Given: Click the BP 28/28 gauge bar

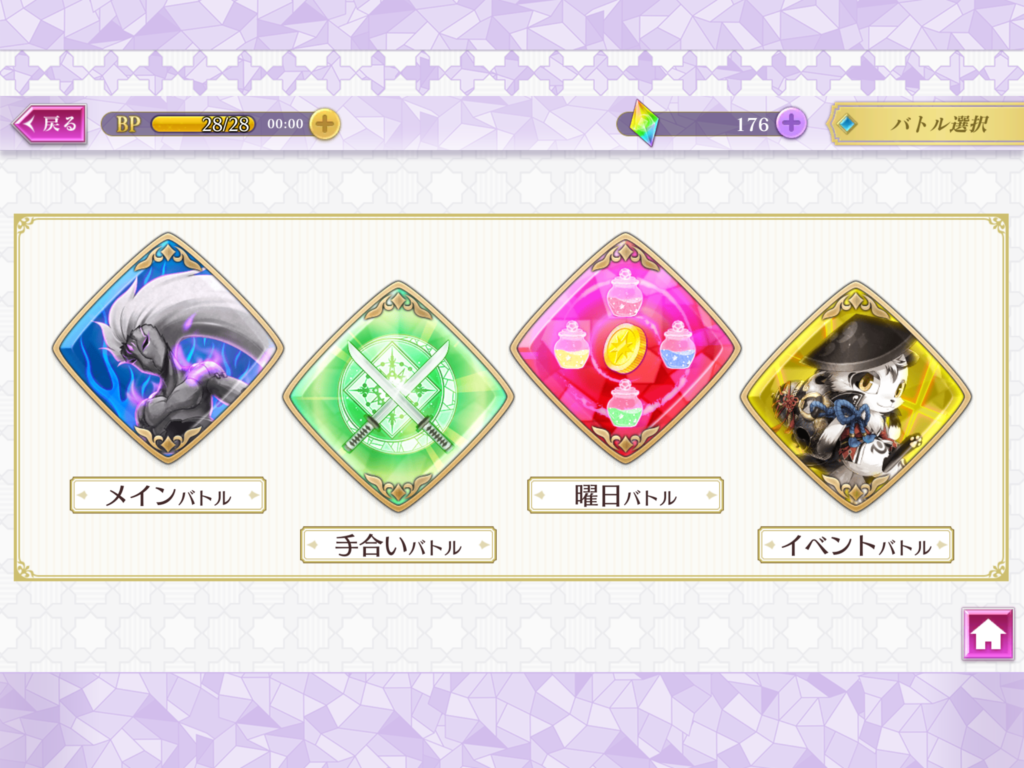Looking at the screenshot, I should (203, 123).
